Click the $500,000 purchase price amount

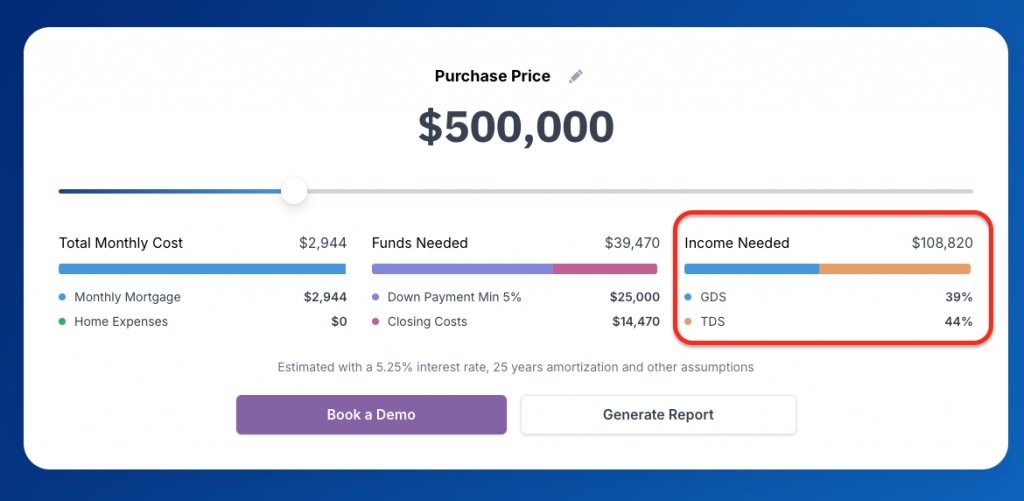pyautogui.click(x=516, y=127)
